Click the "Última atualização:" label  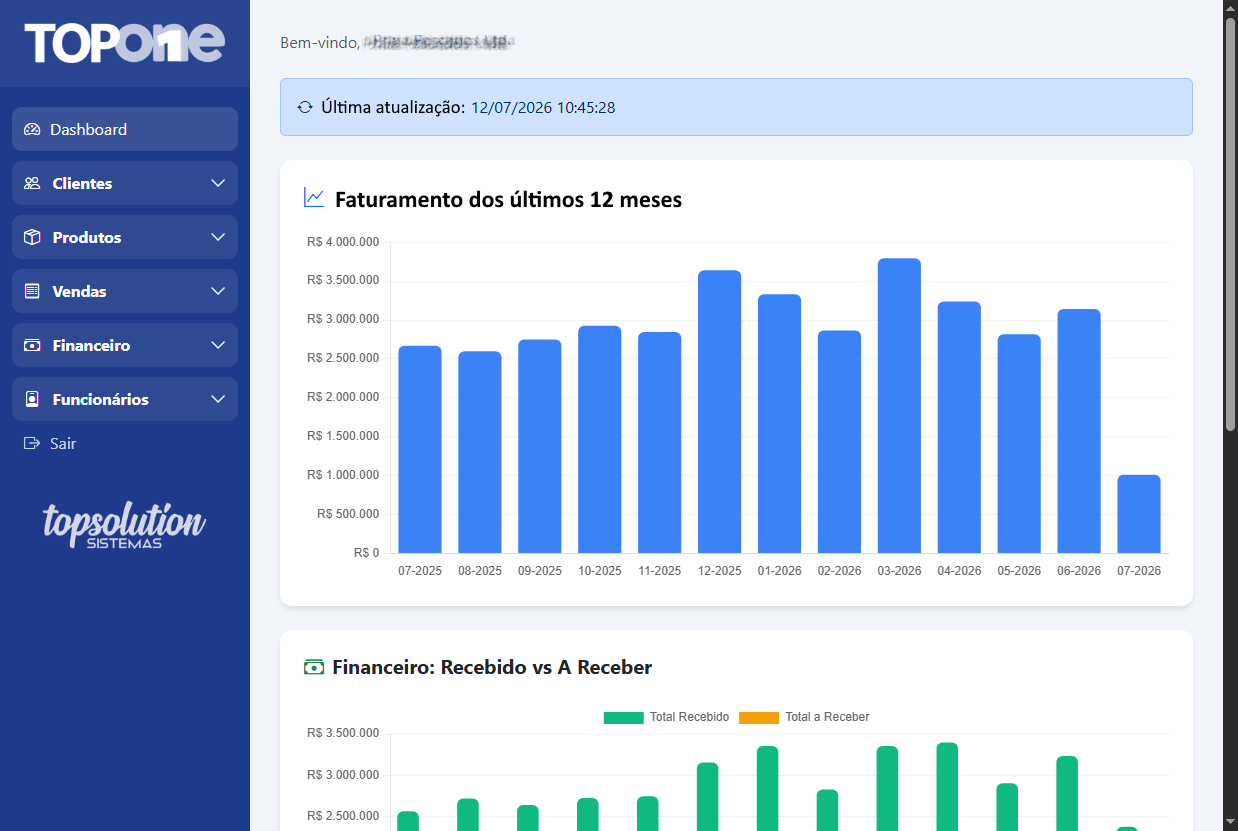(x=393, y=107)
